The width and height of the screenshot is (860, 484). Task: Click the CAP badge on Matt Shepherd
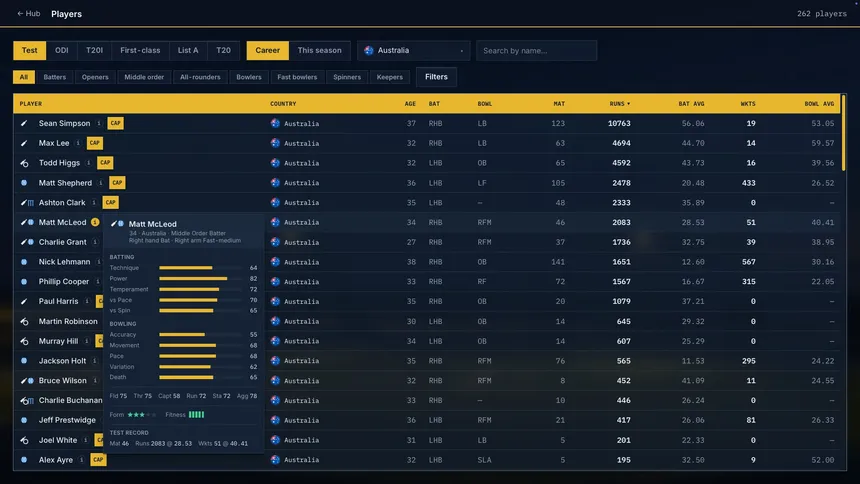117,183
